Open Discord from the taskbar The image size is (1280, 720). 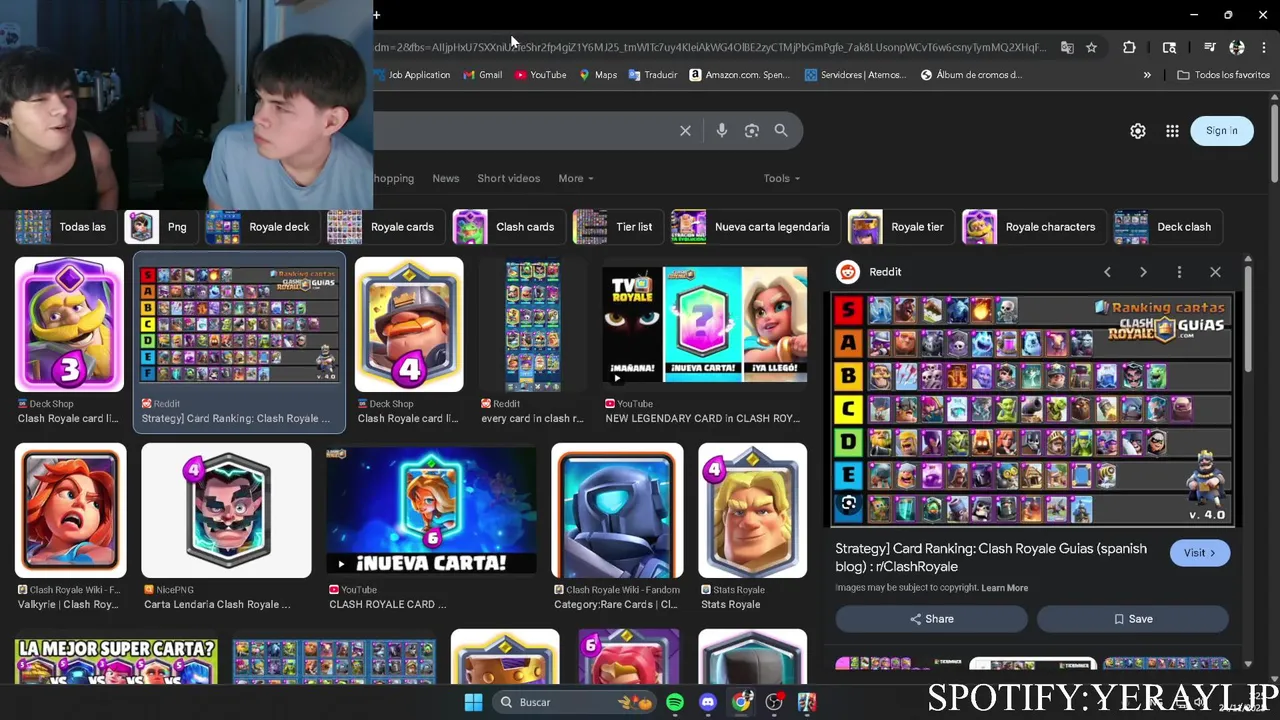click(x=708, y=702)
